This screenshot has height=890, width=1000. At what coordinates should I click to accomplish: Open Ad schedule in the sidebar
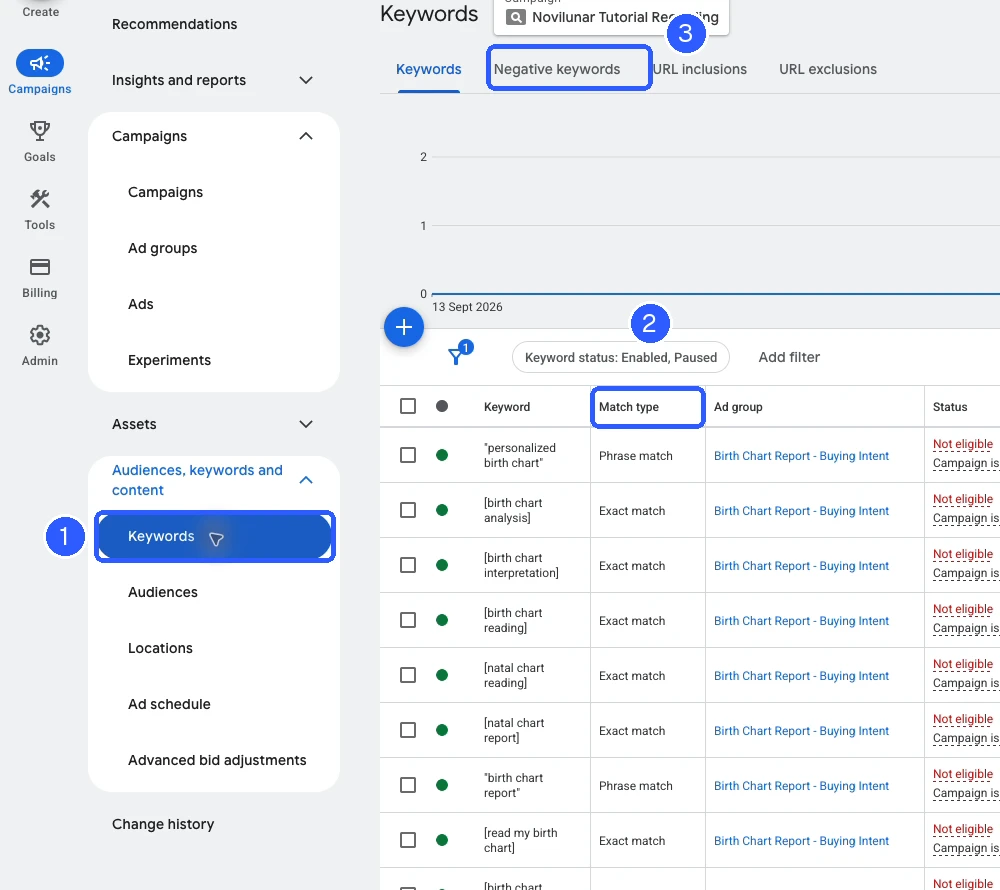(x=169, y=704)
